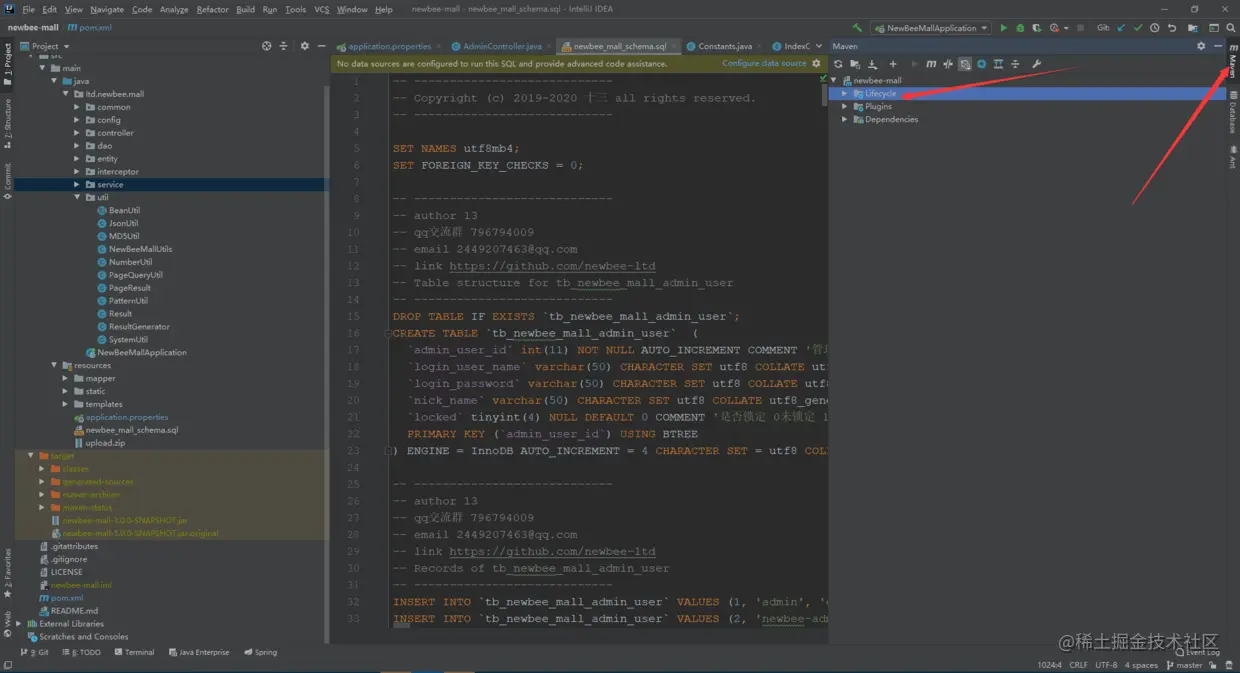Toggle Skip Tests mode in Maven
Viewport: 1240px width, 673px height.
[x=965, y=64]
